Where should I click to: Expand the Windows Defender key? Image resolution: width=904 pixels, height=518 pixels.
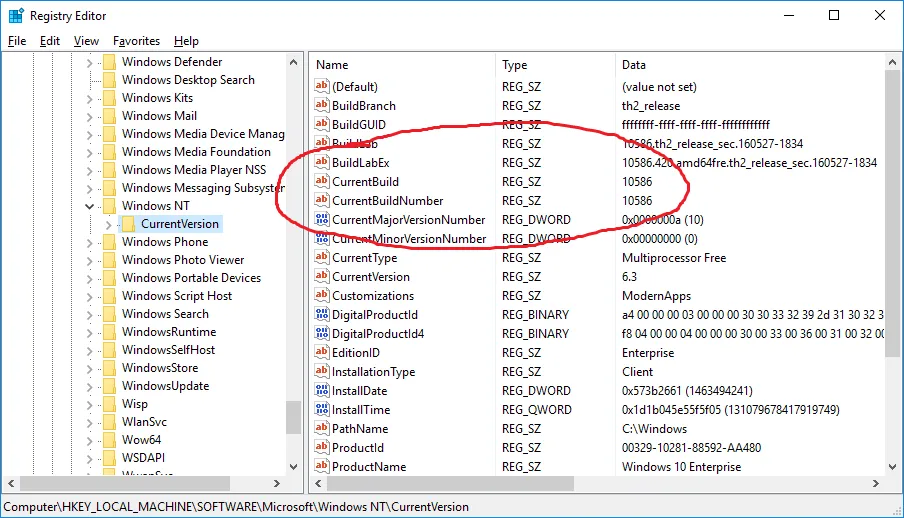89,63
